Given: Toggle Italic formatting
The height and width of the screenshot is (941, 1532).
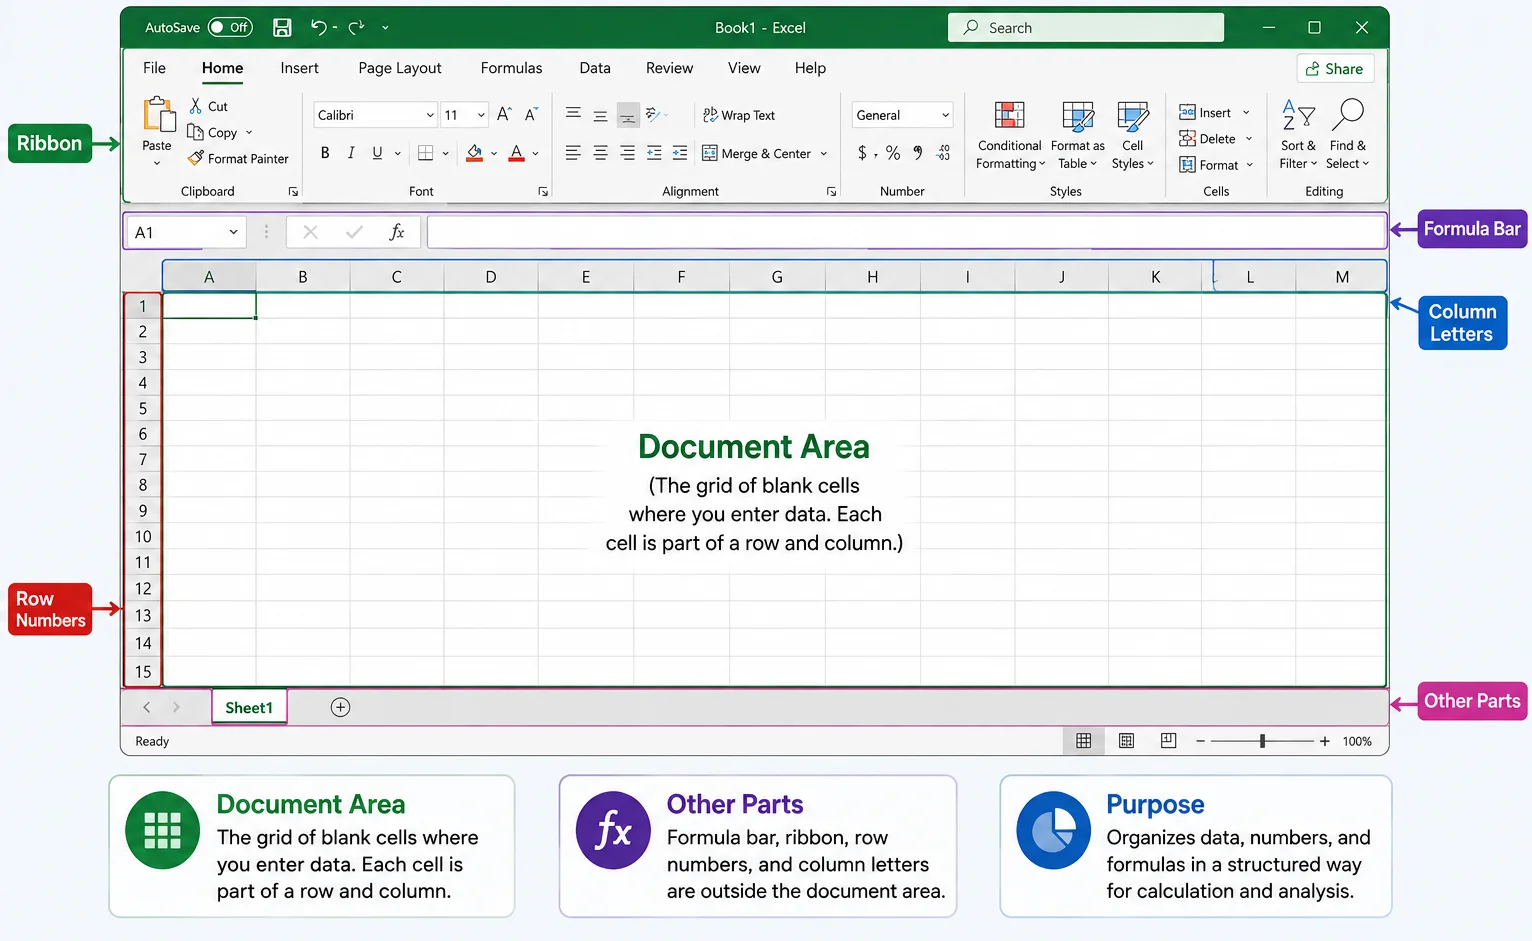Looking at the screenshot, I should [351, 153].
